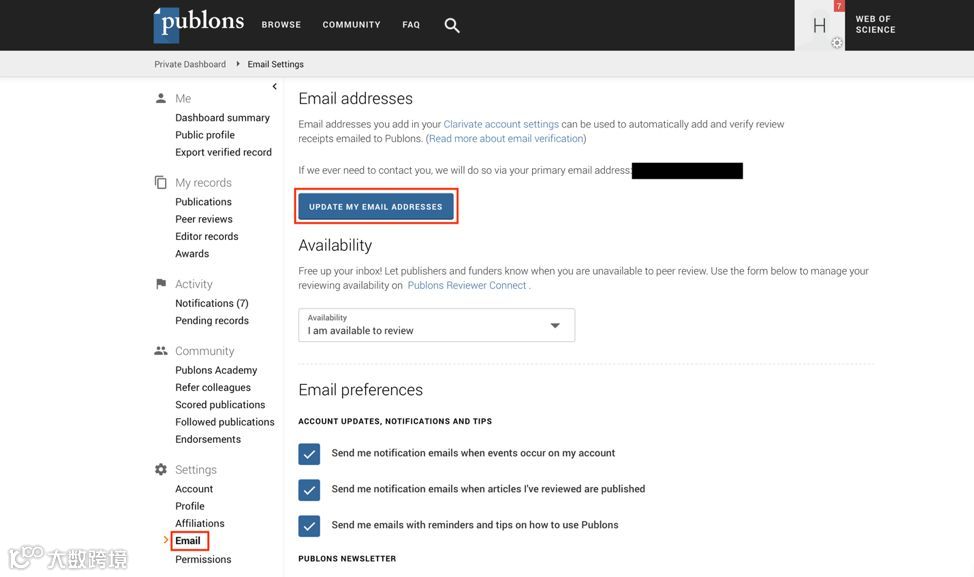Toggle notification emails for account events

[x=309, y=454]
